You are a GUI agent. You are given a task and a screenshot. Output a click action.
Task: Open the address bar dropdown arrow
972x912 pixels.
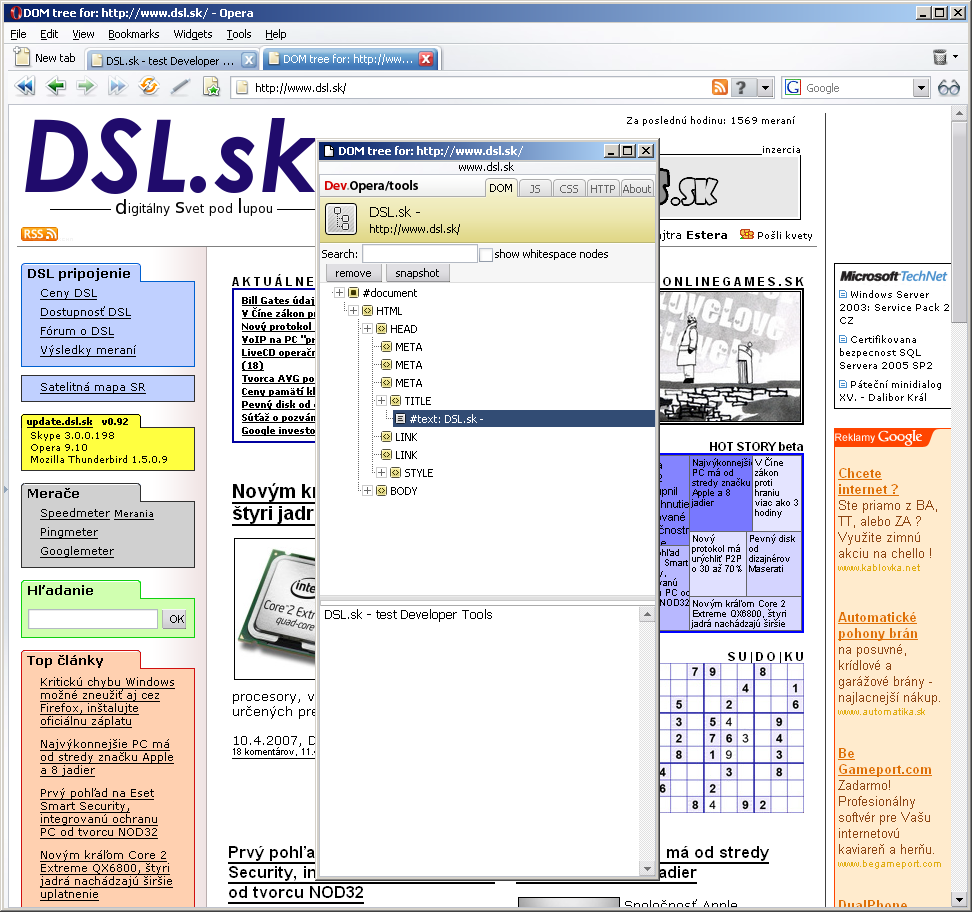click(766, 87)
